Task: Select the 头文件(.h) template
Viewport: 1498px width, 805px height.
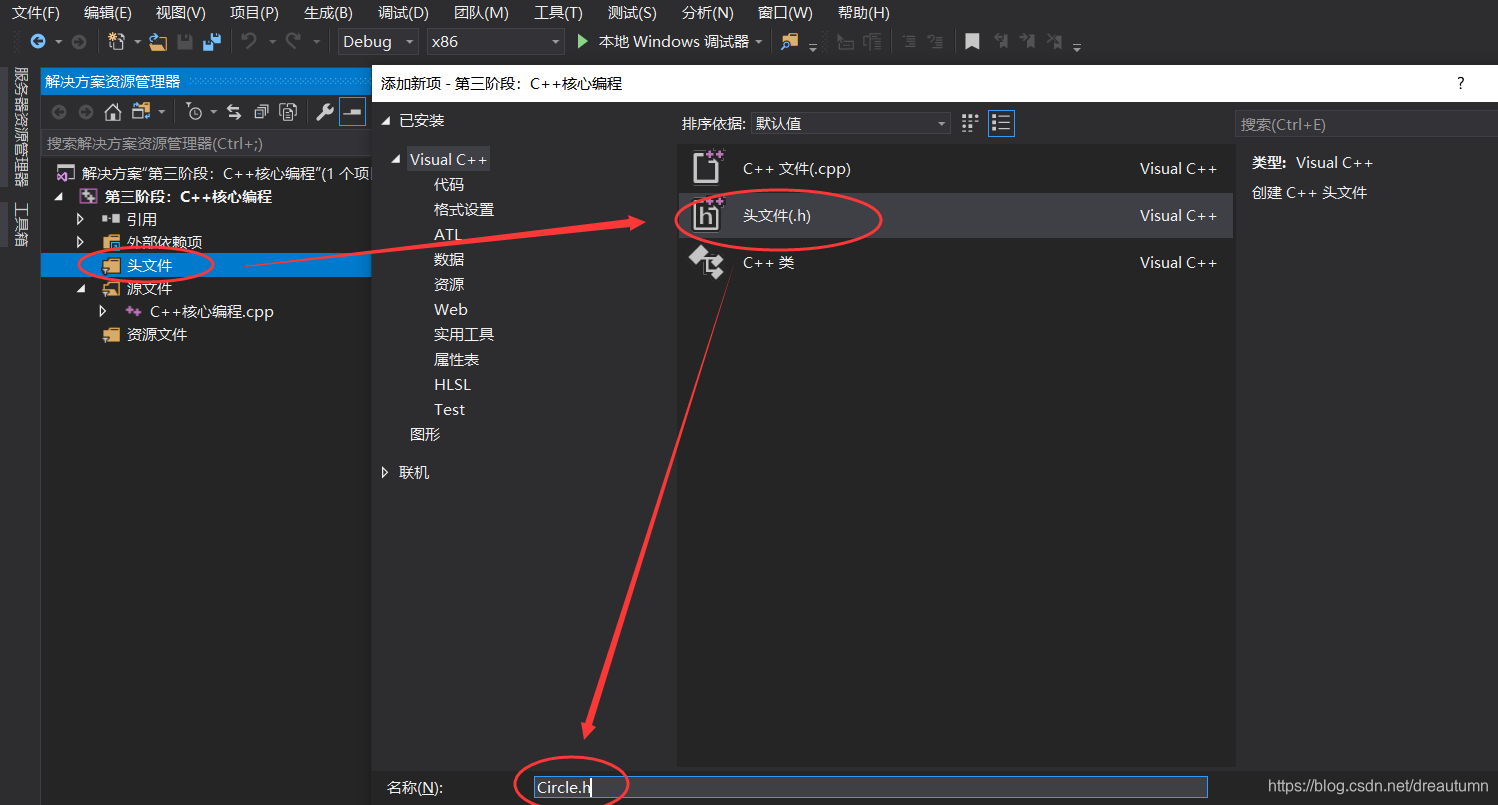Action: tap(955, 215)
